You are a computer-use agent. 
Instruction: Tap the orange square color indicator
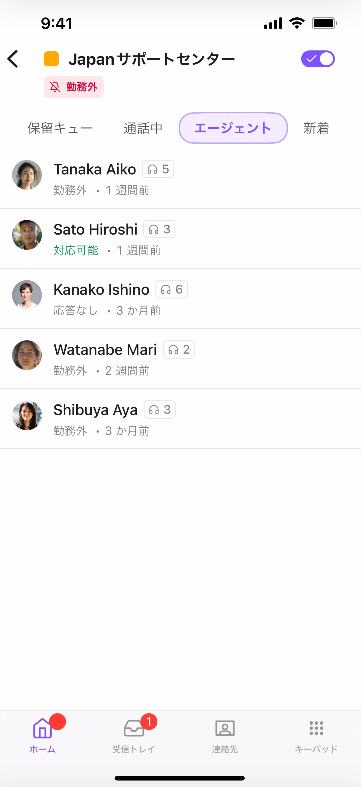tap(51, 59)
